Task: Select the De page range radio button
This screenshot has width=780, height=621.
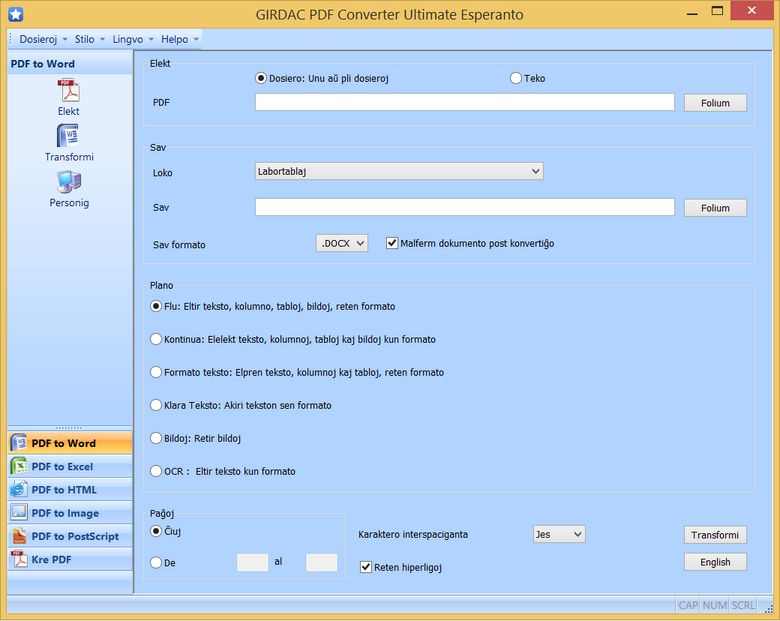Action: tap(156, 562)
